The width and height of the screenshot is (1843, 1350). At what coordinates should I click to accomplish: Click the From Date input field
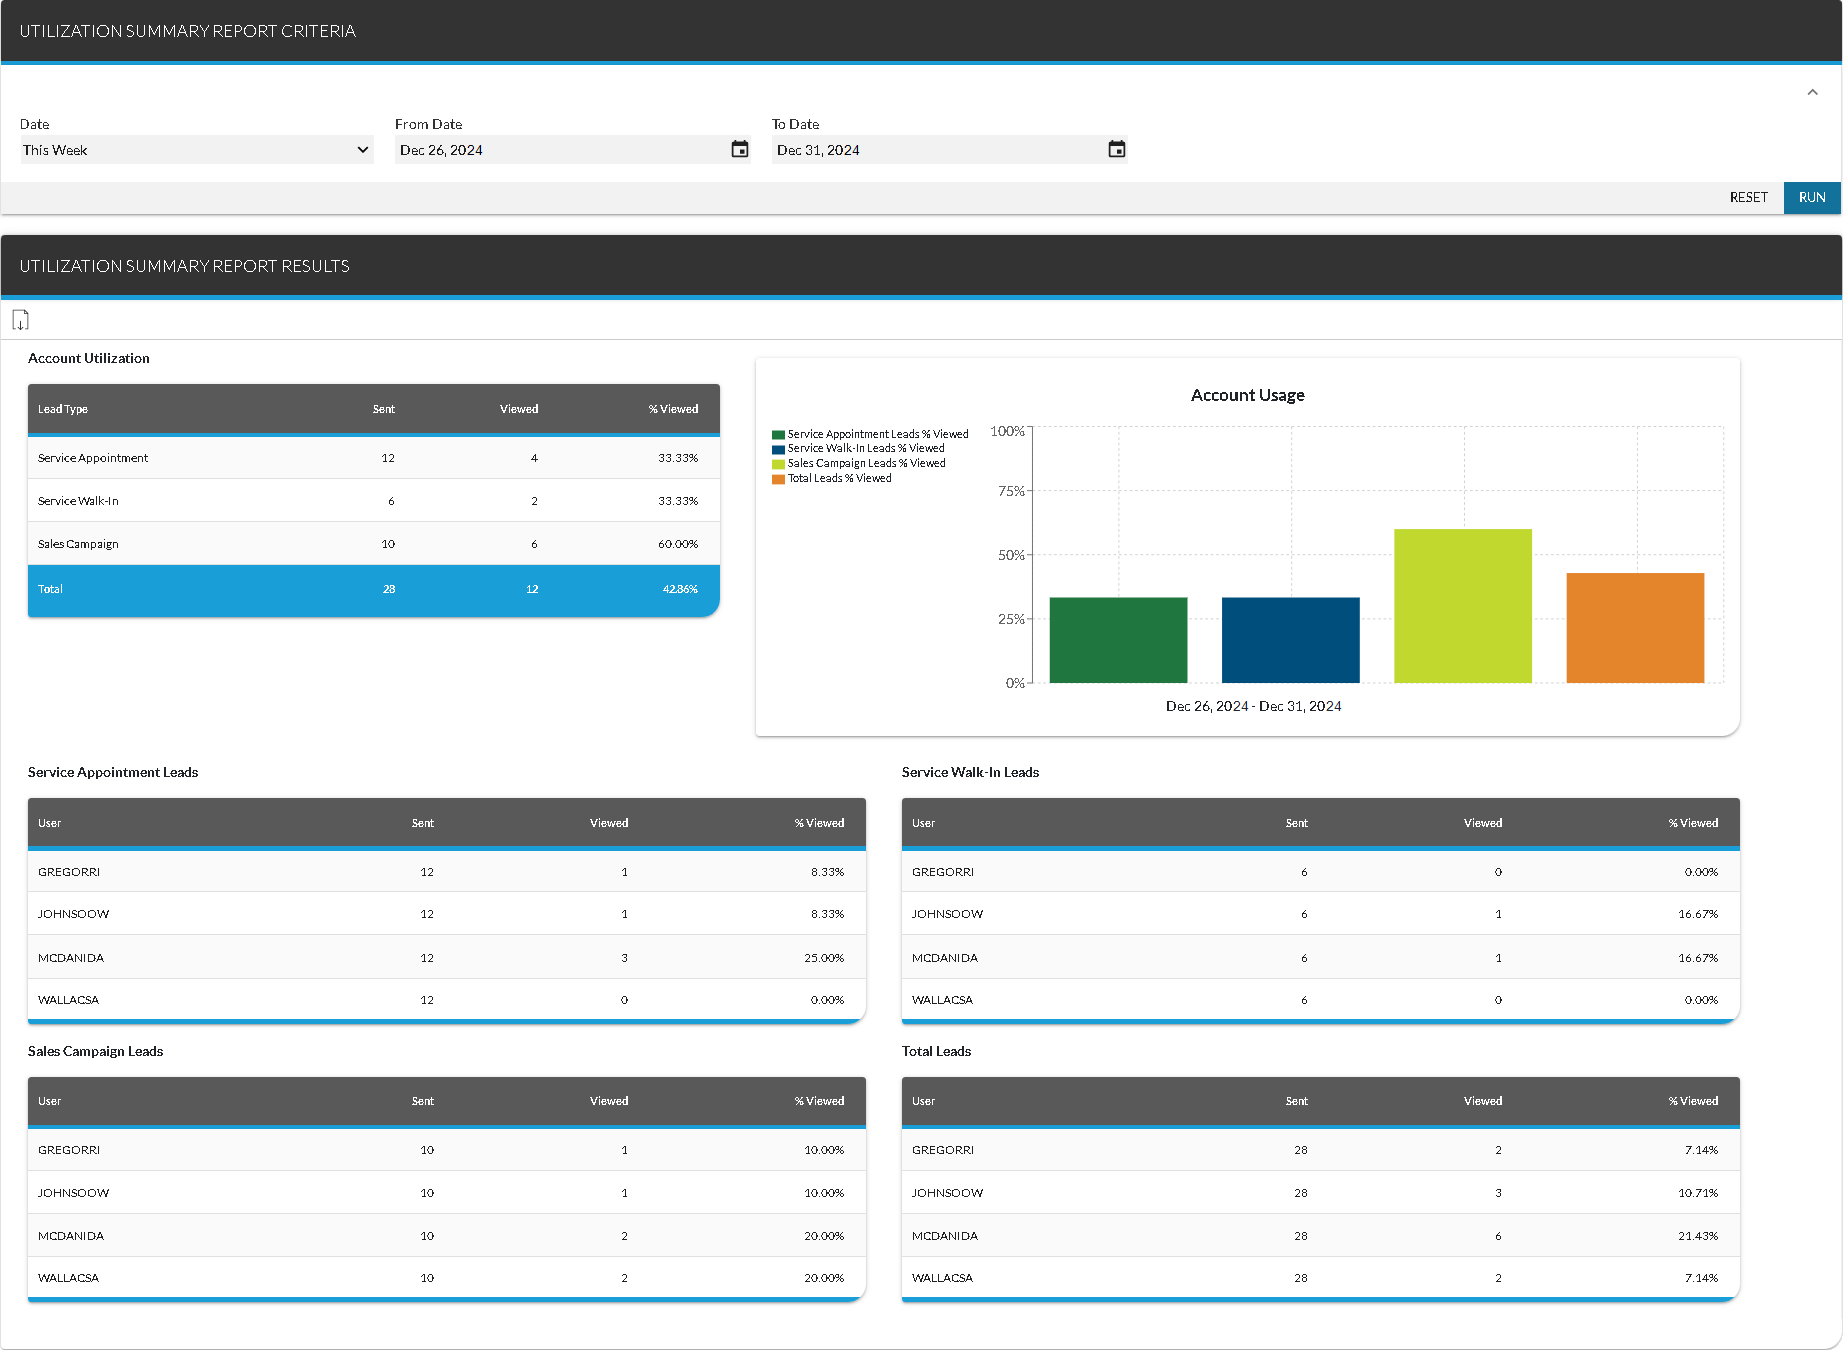point(560,150)
